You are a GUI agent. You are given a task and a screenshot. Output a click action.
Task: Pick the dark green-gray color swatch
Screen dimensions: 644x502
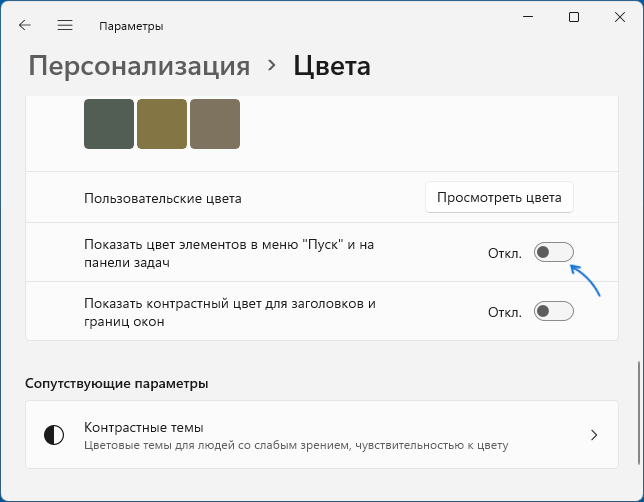tap(109, 124)
